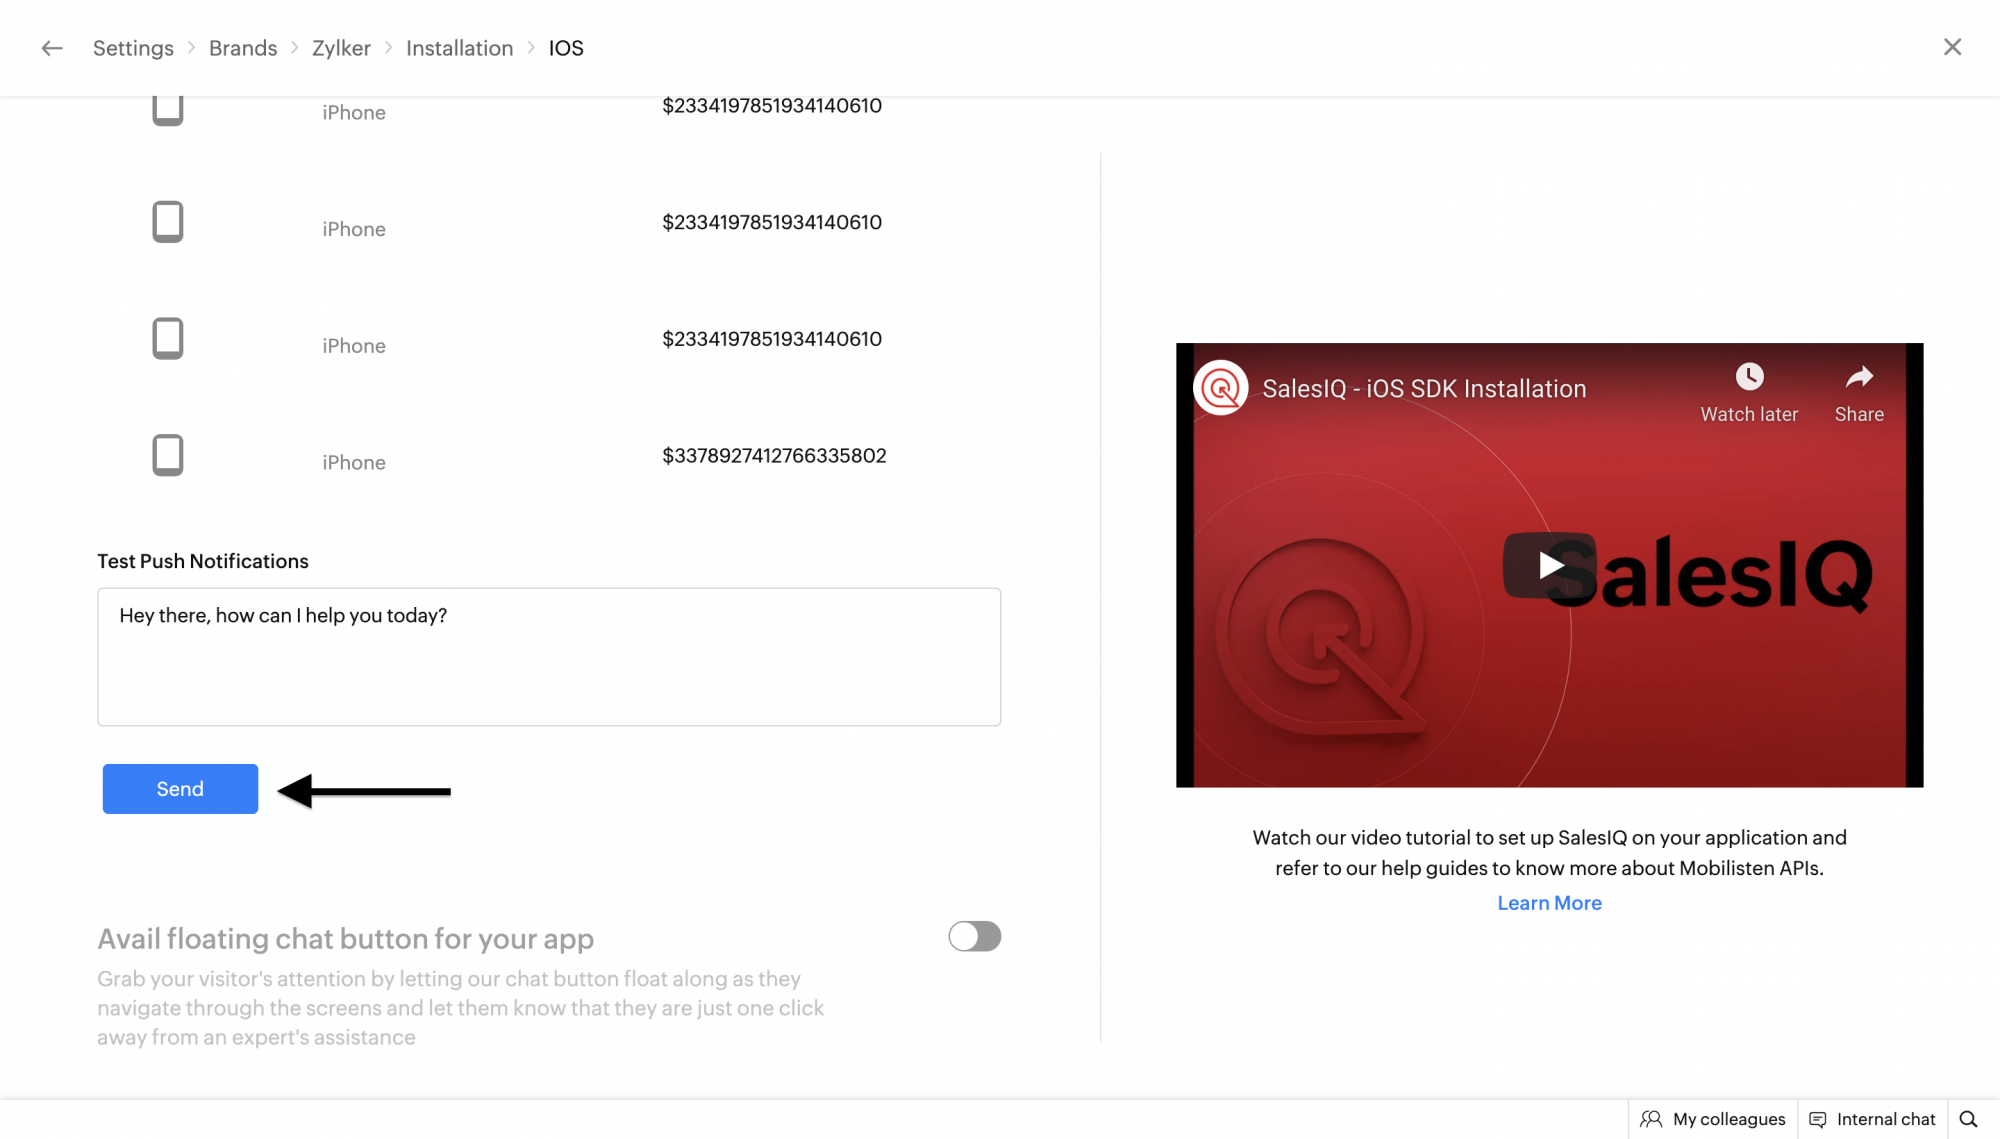Click the Send button
Screen dimensions: 2000x1139
pos(180,789)
